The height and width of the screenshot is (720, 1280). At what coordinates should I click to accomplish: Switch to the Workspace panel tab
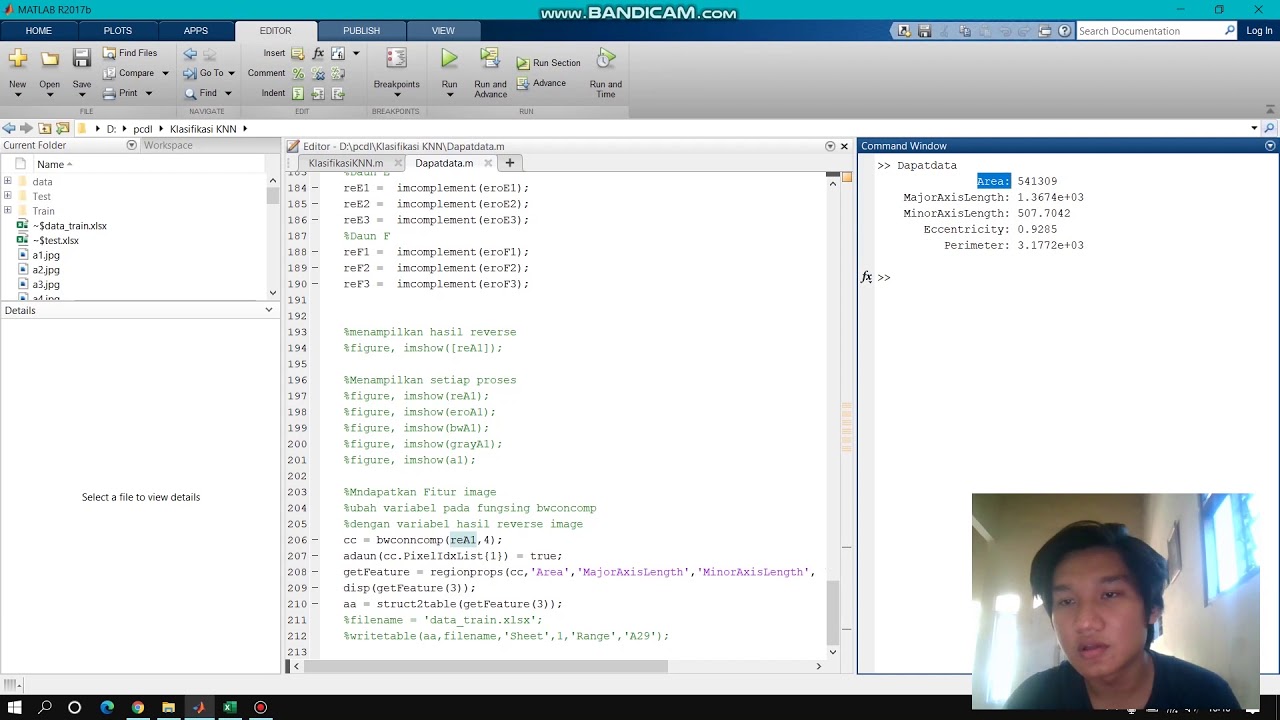click(x=168, y=146)
